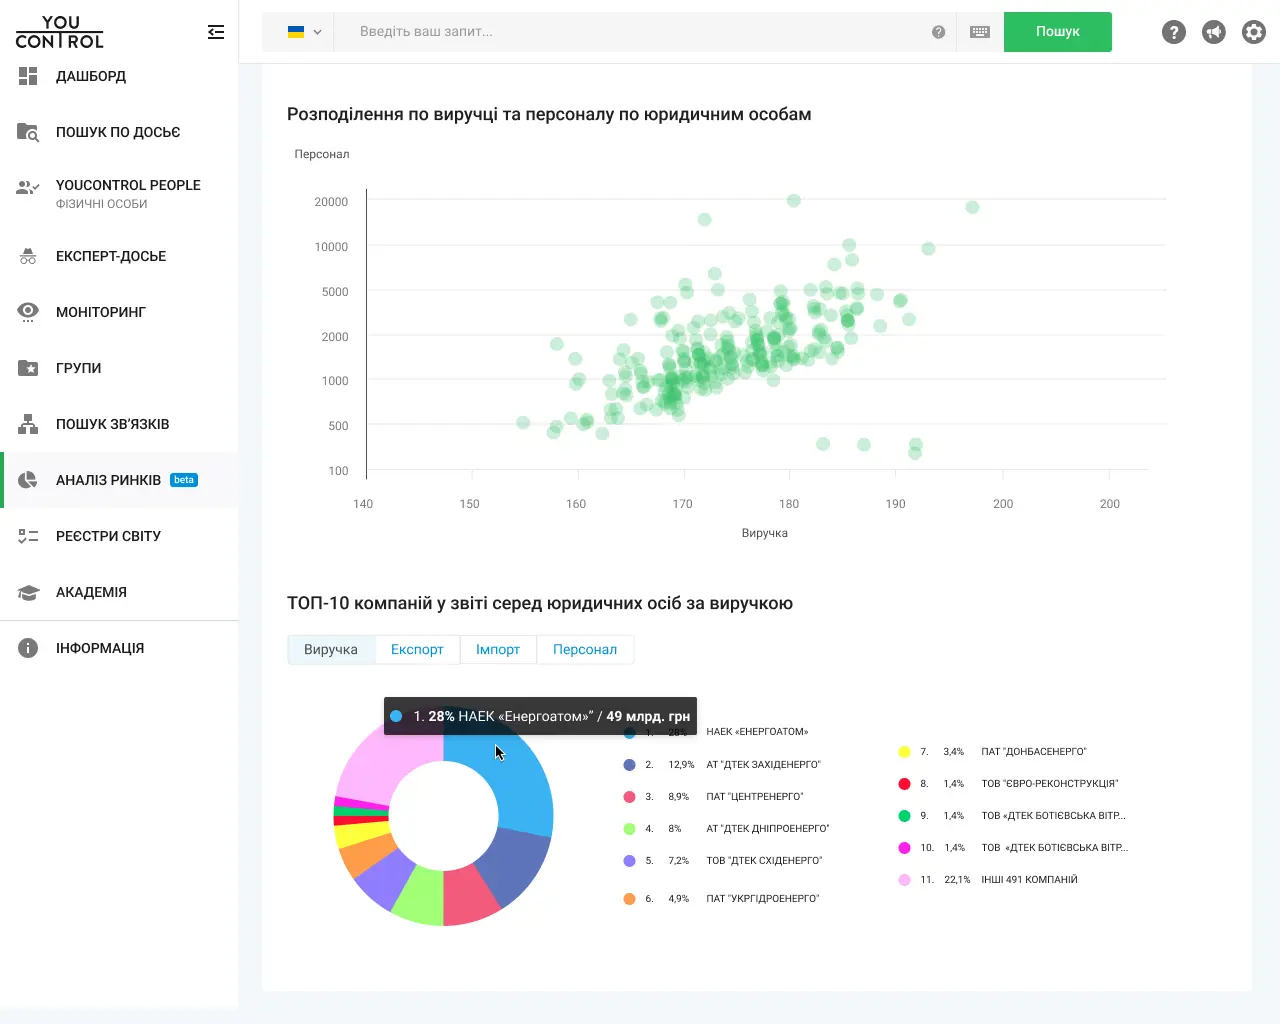Click the Academy graduation cap icon
Viewport: 1280px width, 1024px height.
pos(28,592)
